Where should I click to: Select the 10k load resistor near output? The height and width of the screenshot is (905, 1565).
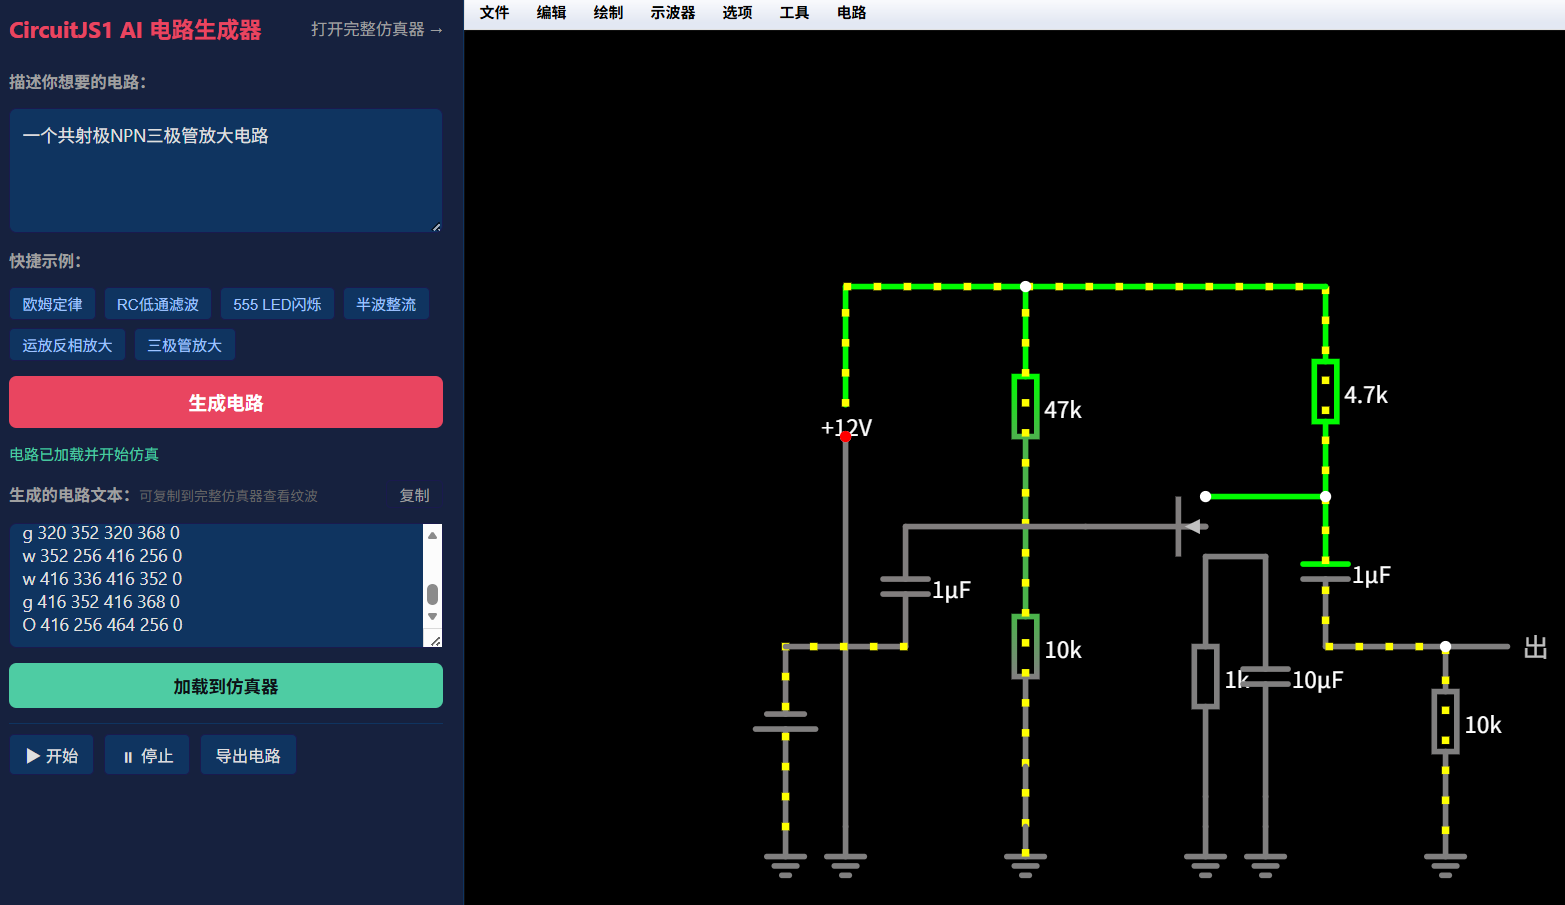1445,721
